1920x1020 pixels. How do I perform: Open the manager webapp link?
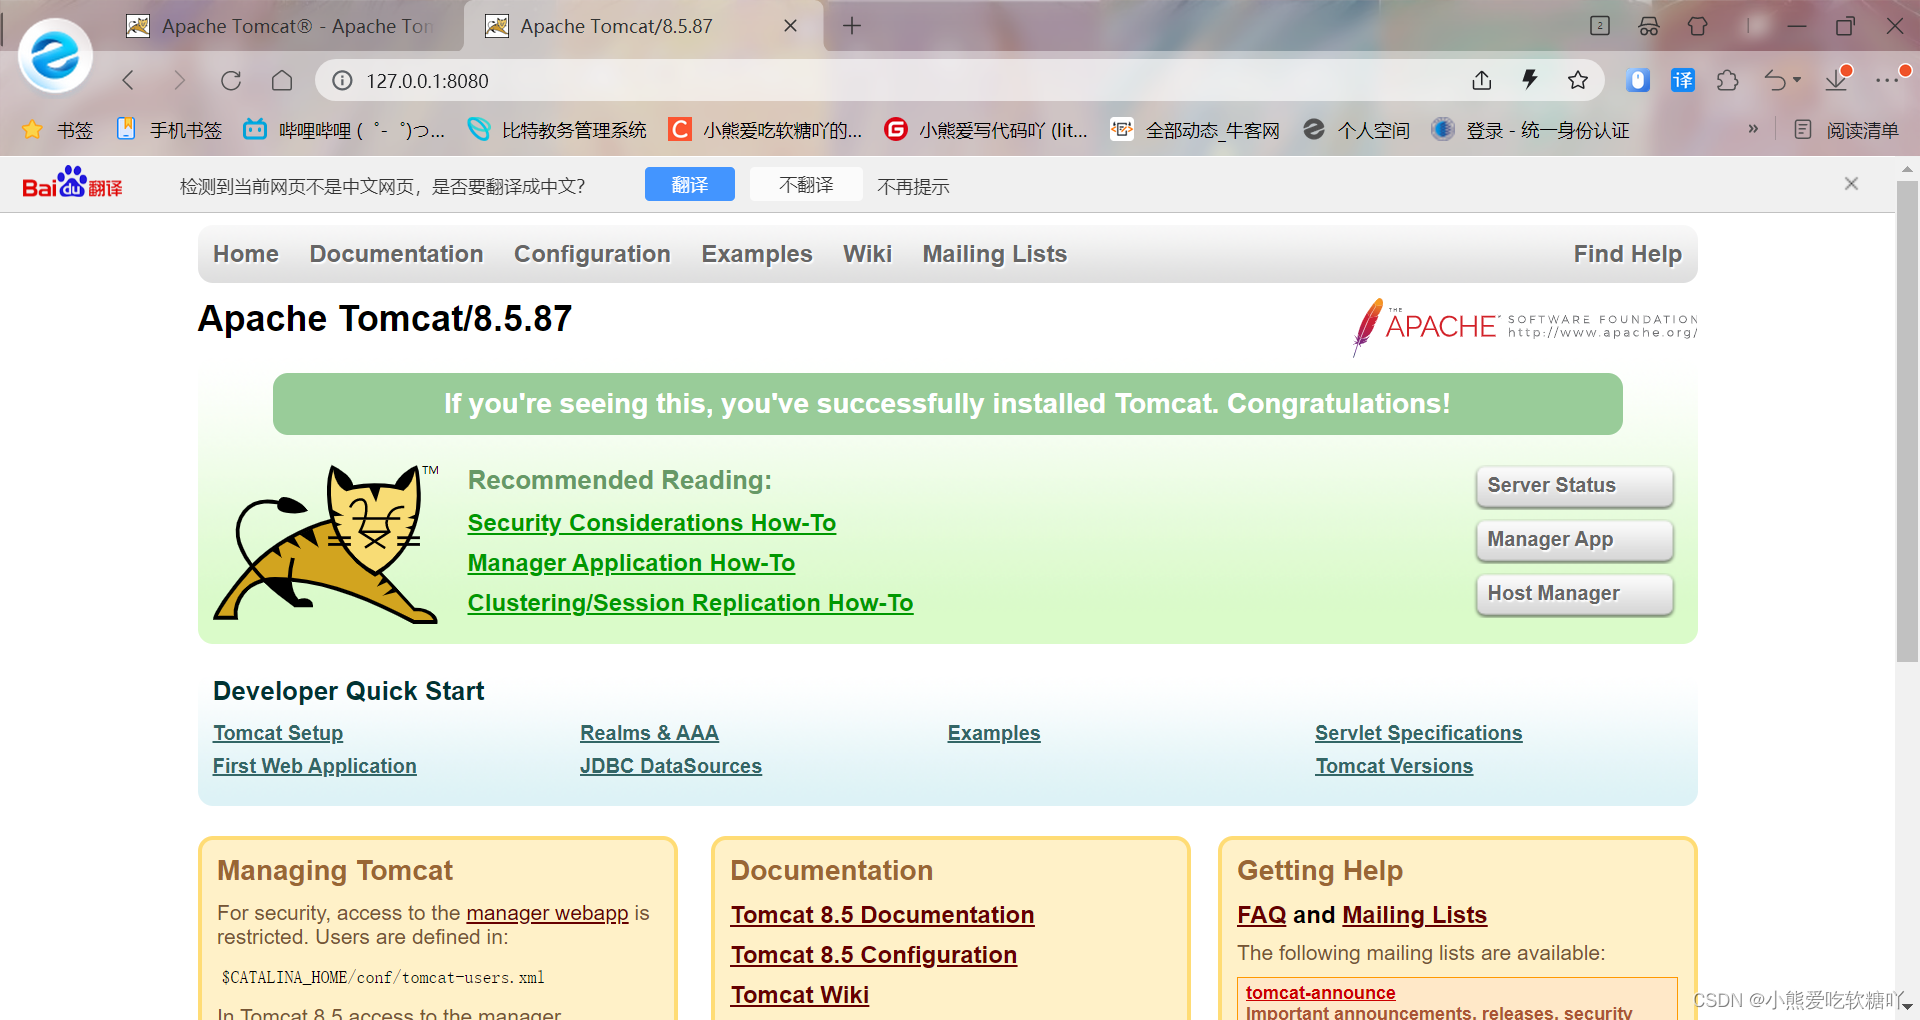[x=547, y=913]
